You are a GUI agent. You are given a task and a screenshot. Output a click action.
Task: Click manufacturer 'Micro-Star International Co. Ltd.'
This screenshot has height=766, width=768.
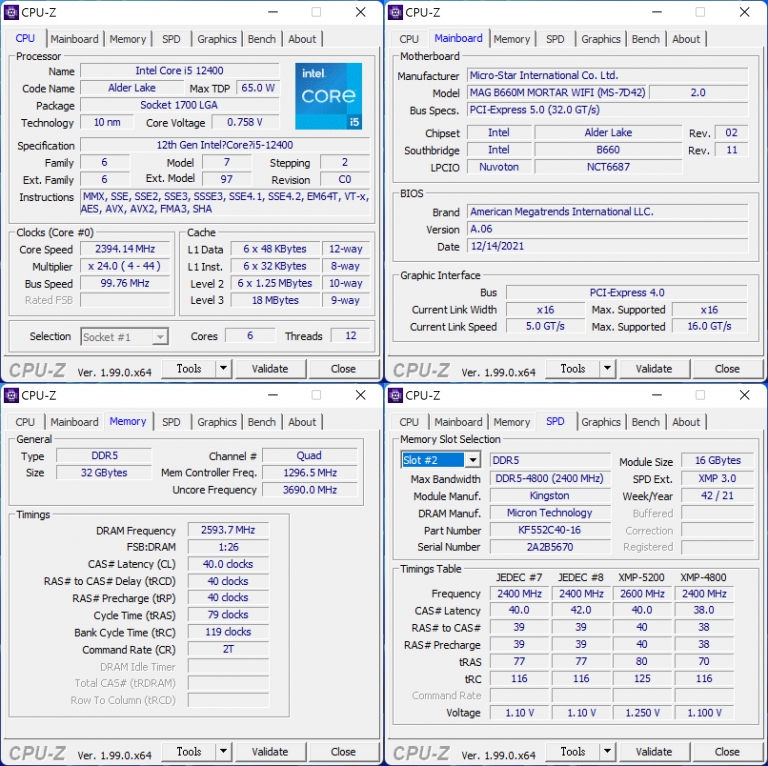pyautogui.click(x=607, y=75)
